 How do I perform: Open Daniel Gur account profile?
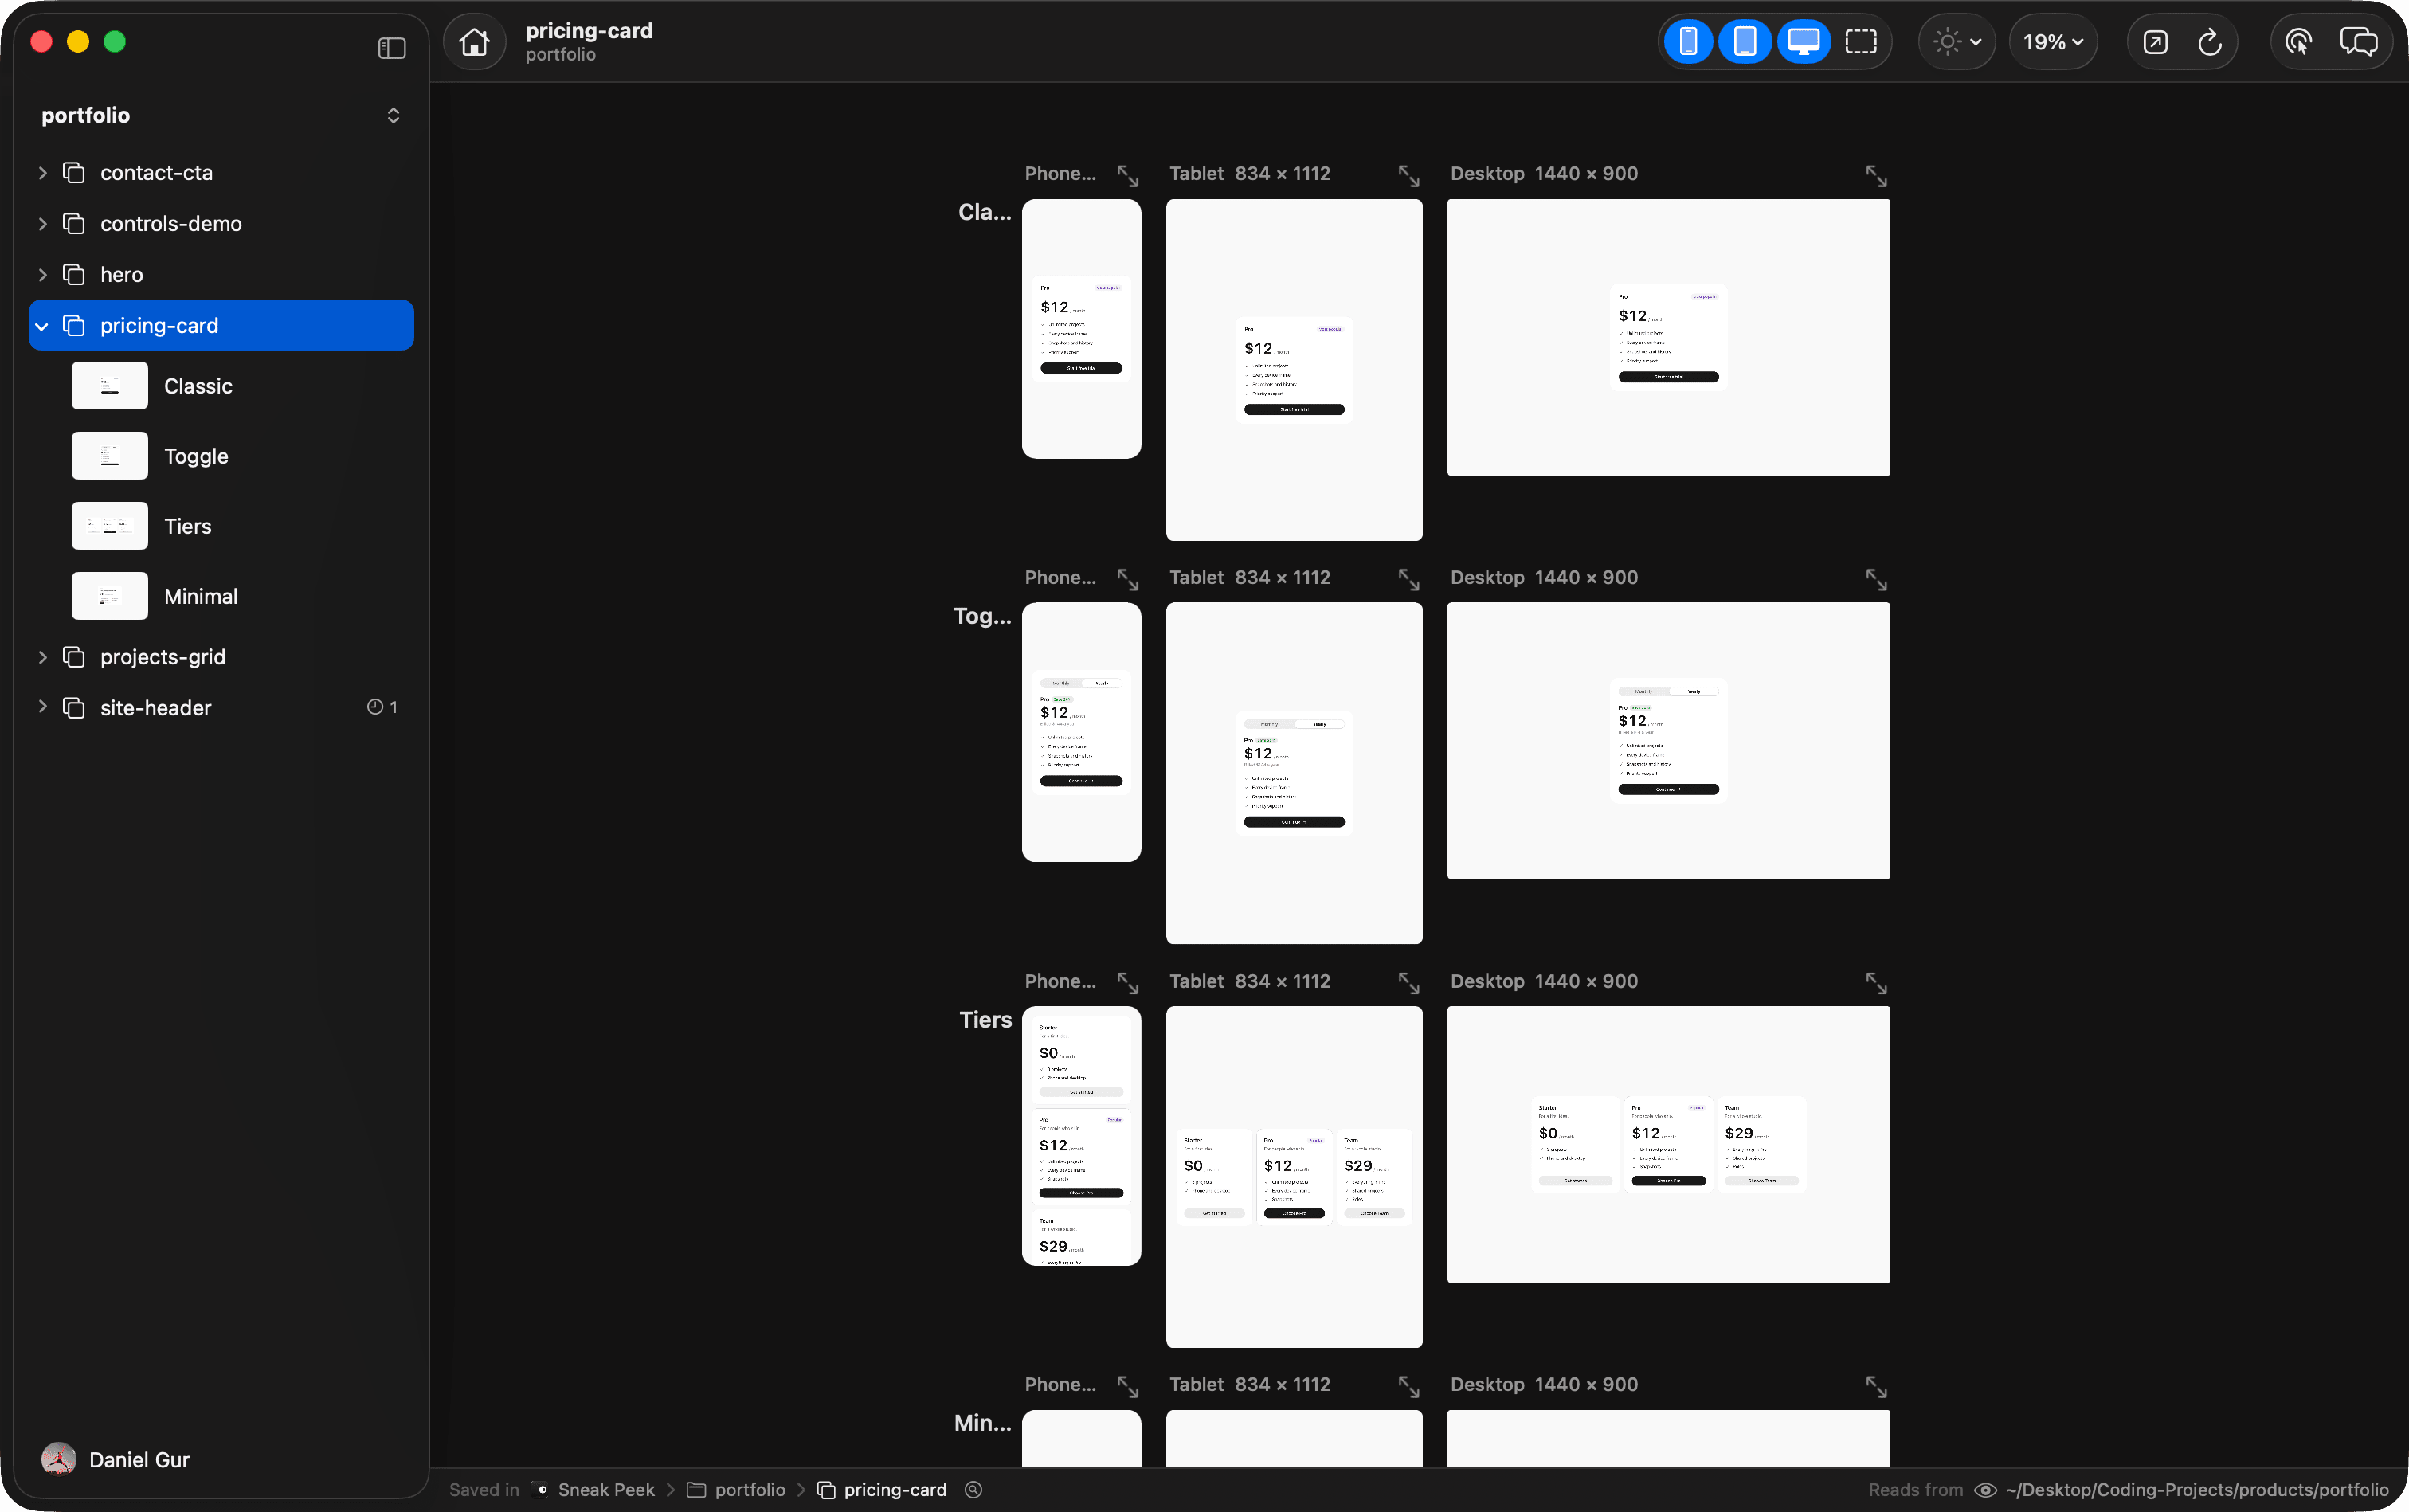coord(116,1459)
